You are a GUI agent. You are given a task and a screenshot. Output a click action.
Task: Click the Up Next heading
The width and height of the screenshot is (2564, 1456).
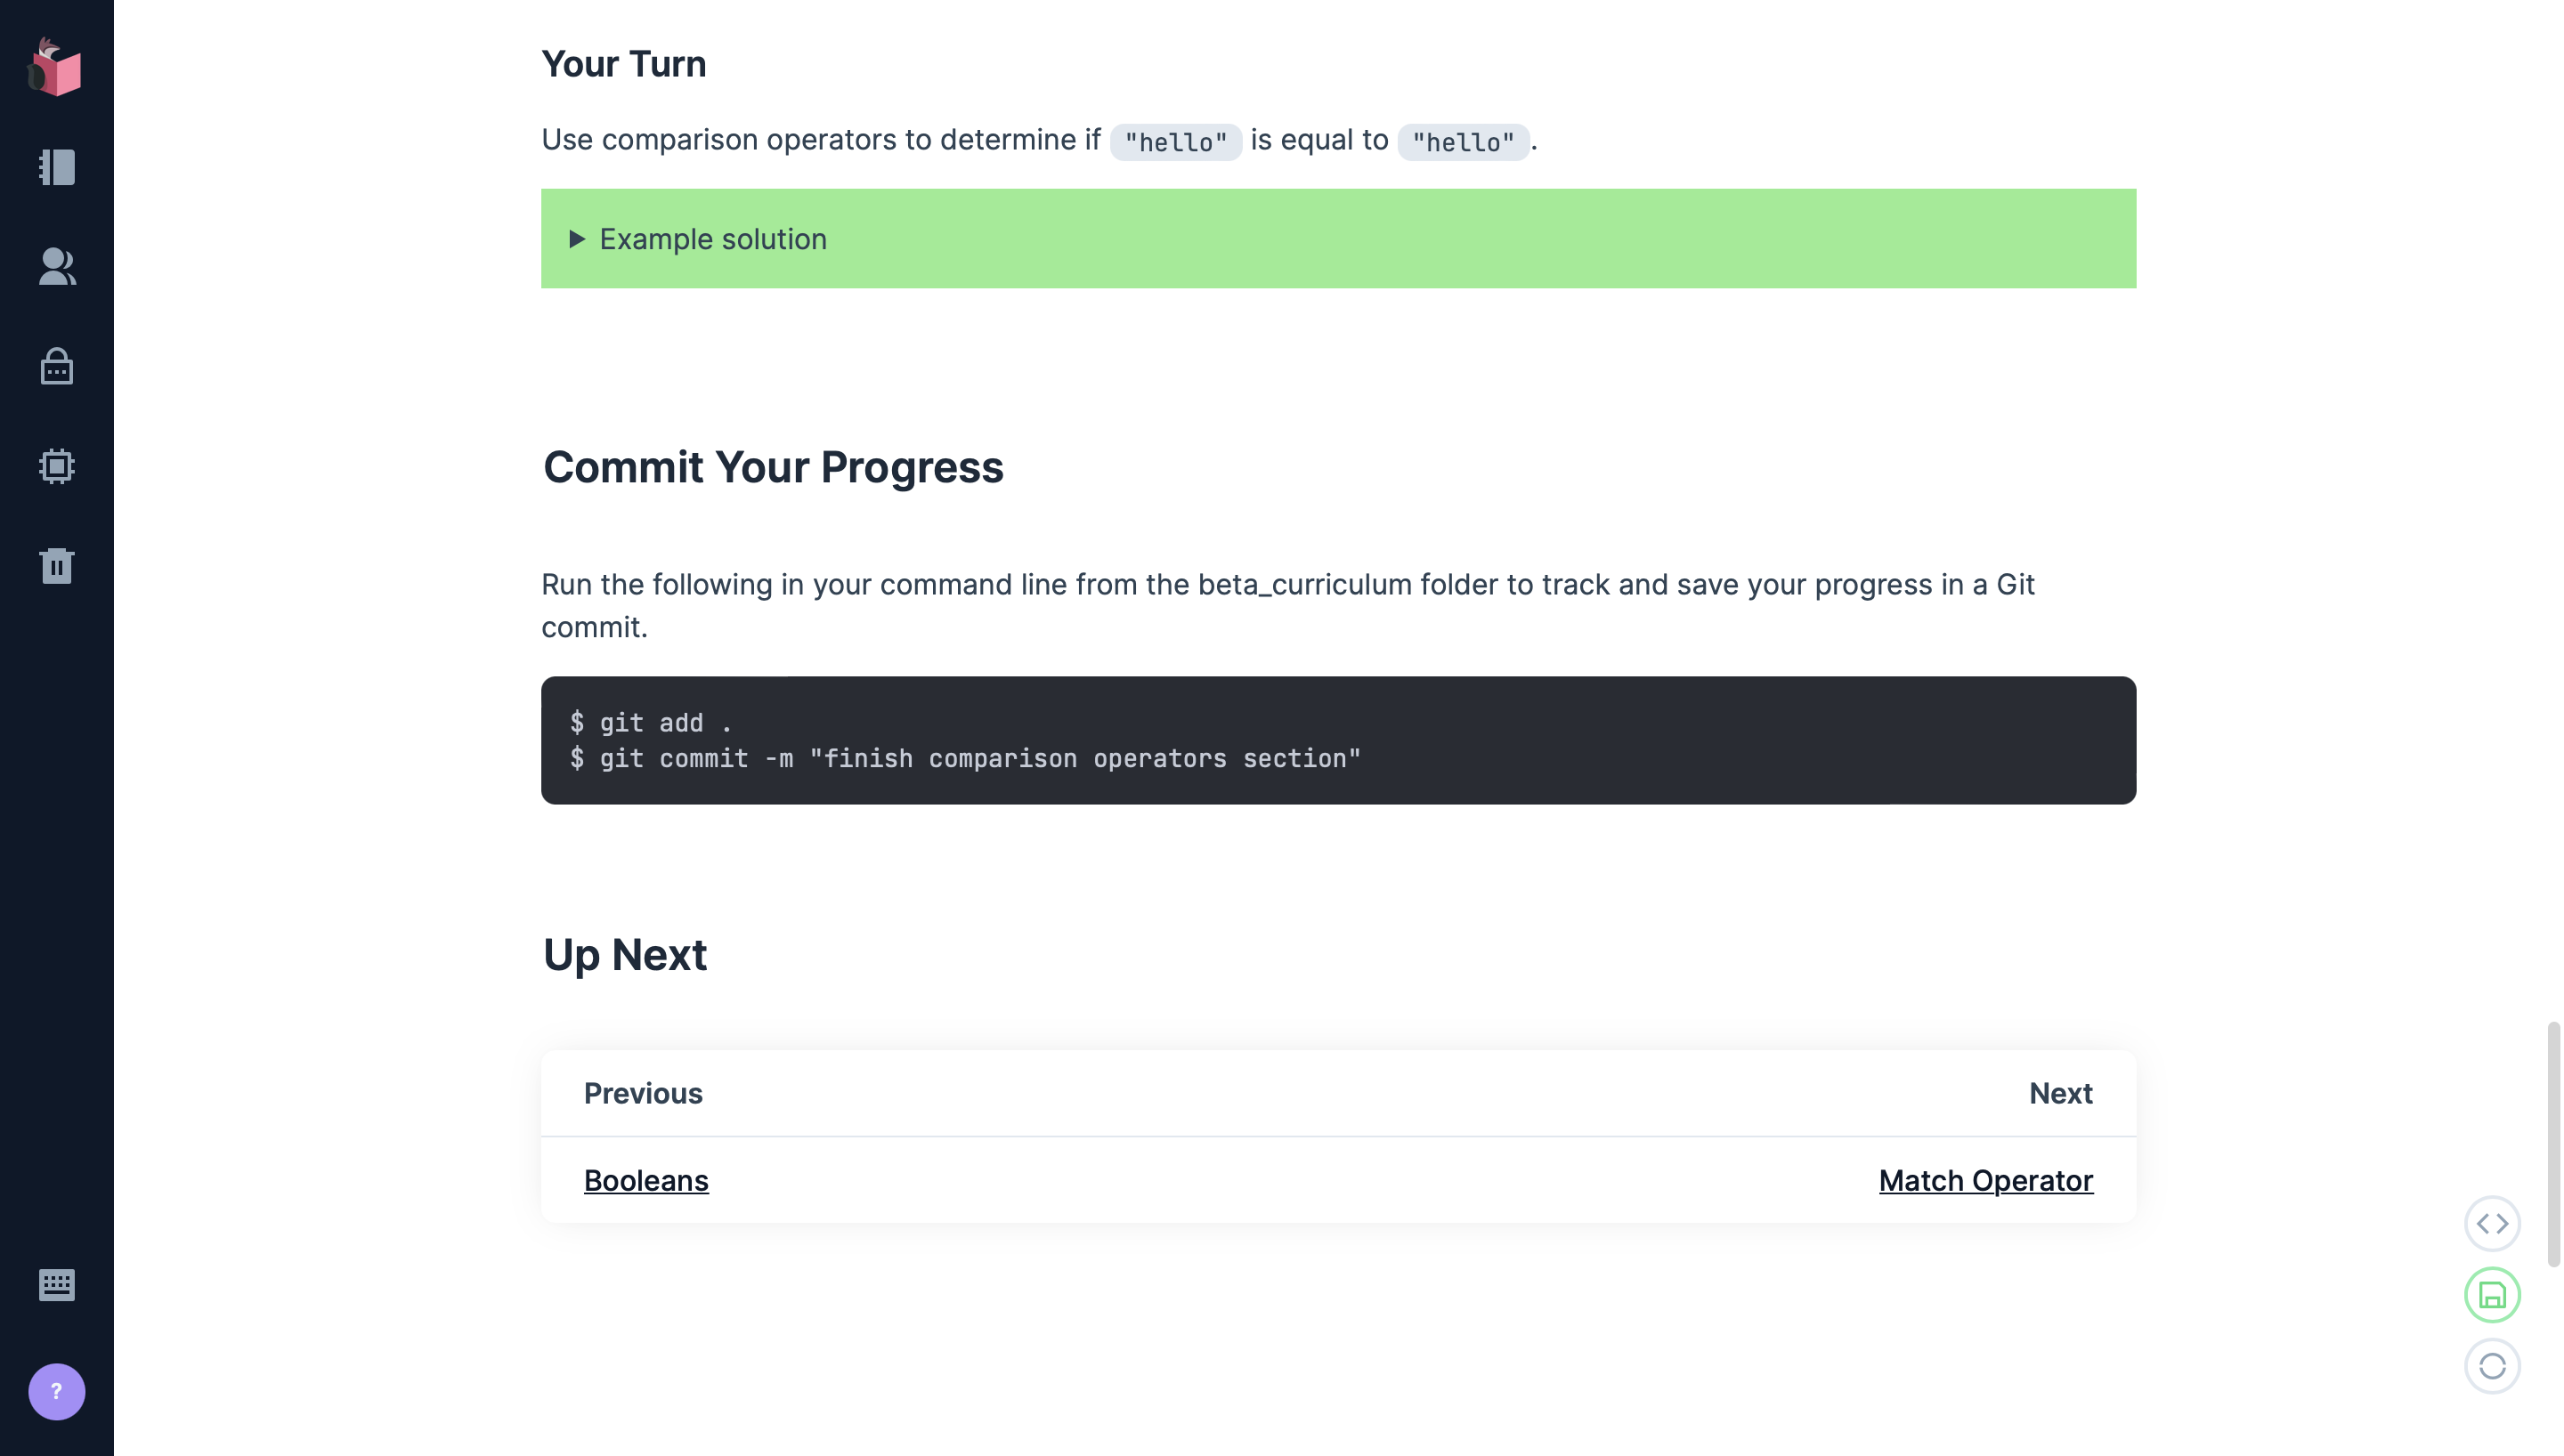point(626,954)
